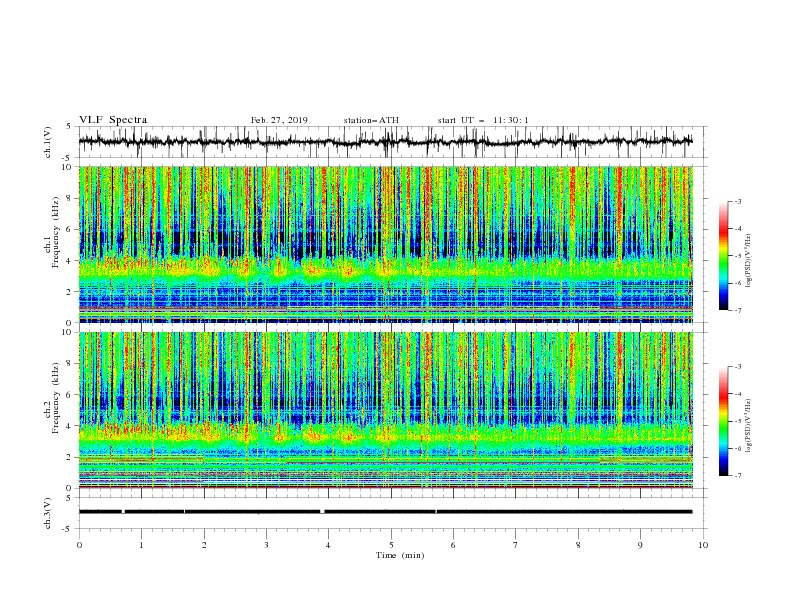Click time axis tick label '5'
Screen dimensions: 792x612
tap(391, 545)
